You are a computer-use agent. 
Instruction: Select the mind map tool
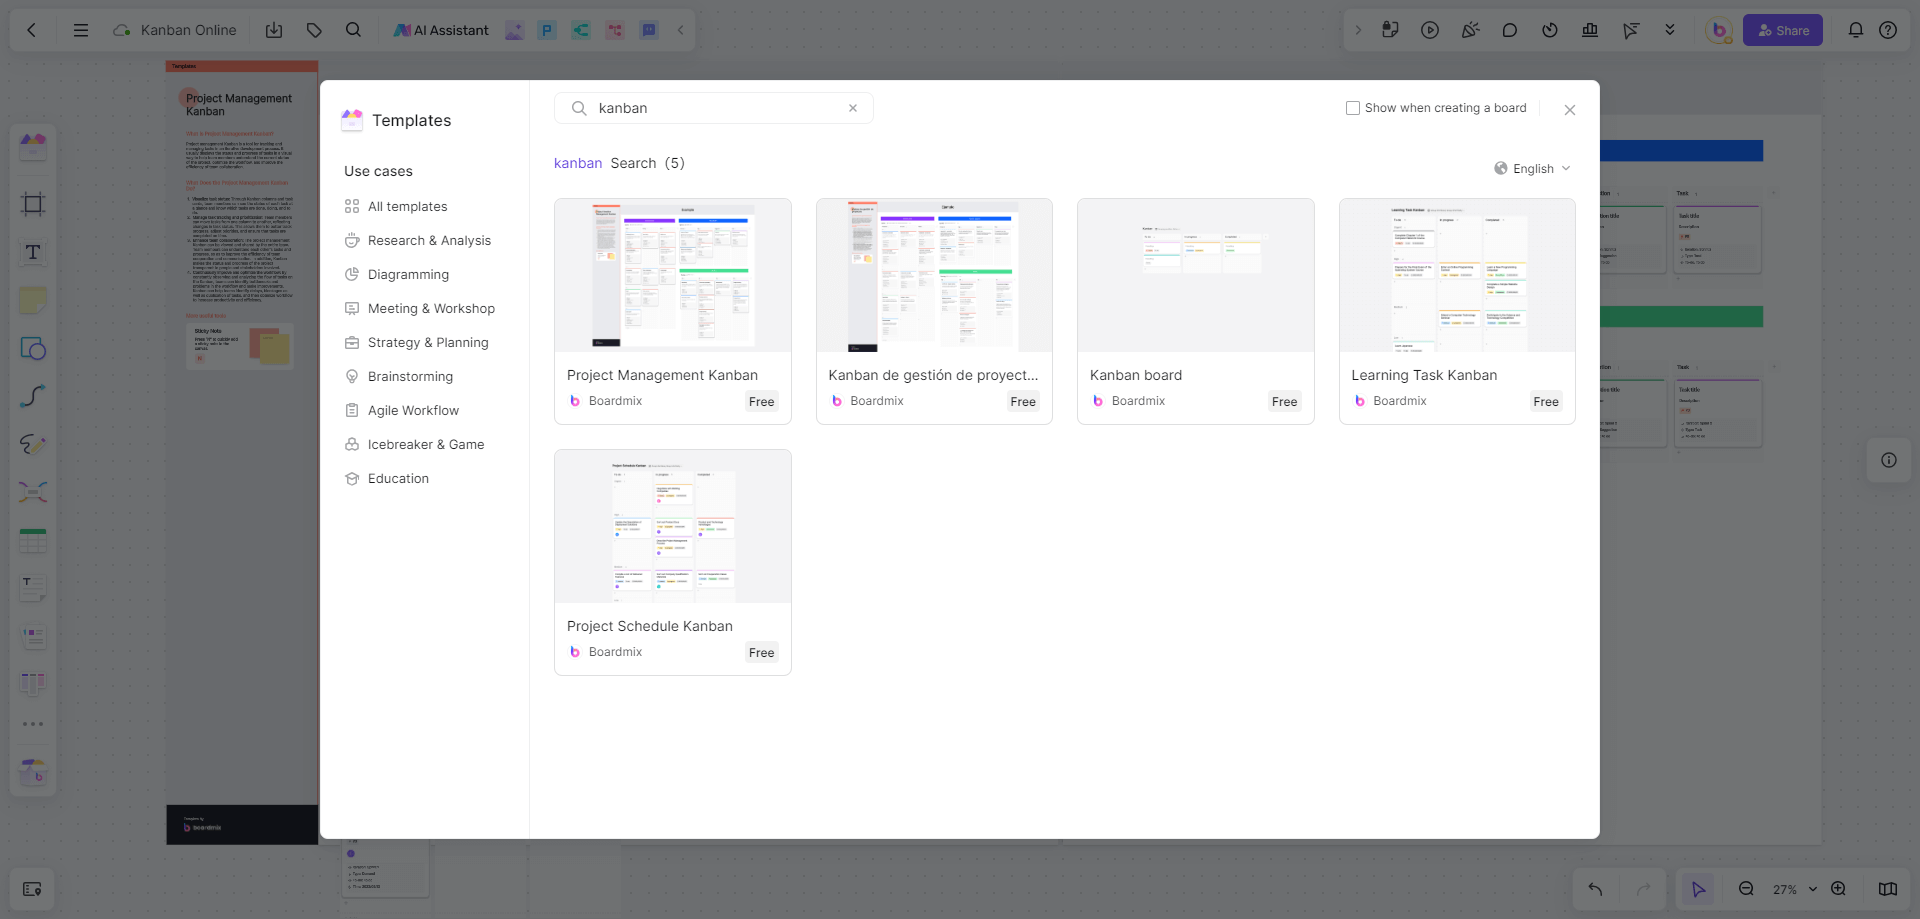(33, 492)
